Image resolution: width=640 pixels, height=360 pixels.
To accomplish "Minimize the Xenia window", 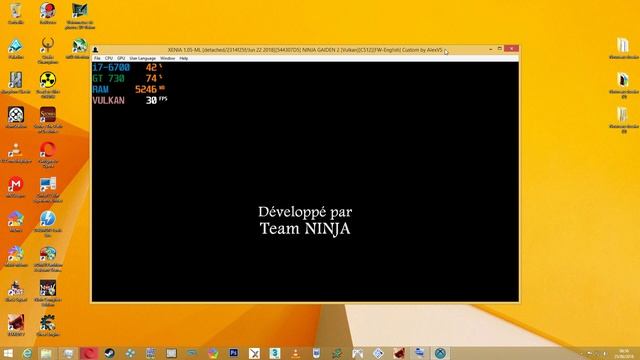I will click(x=491, y=49).
